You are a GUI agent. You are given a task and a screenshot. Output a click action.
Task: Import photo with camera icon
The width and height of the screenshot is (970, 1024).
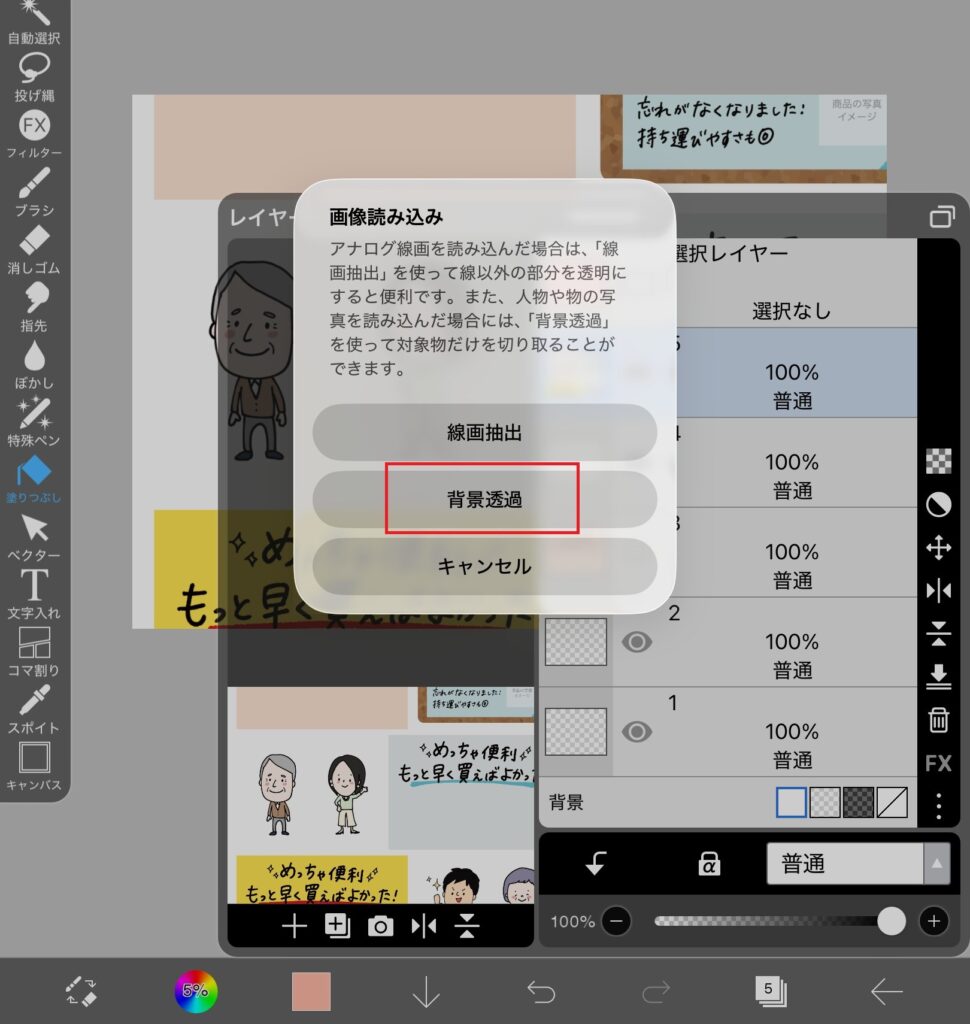click(380, 927)
